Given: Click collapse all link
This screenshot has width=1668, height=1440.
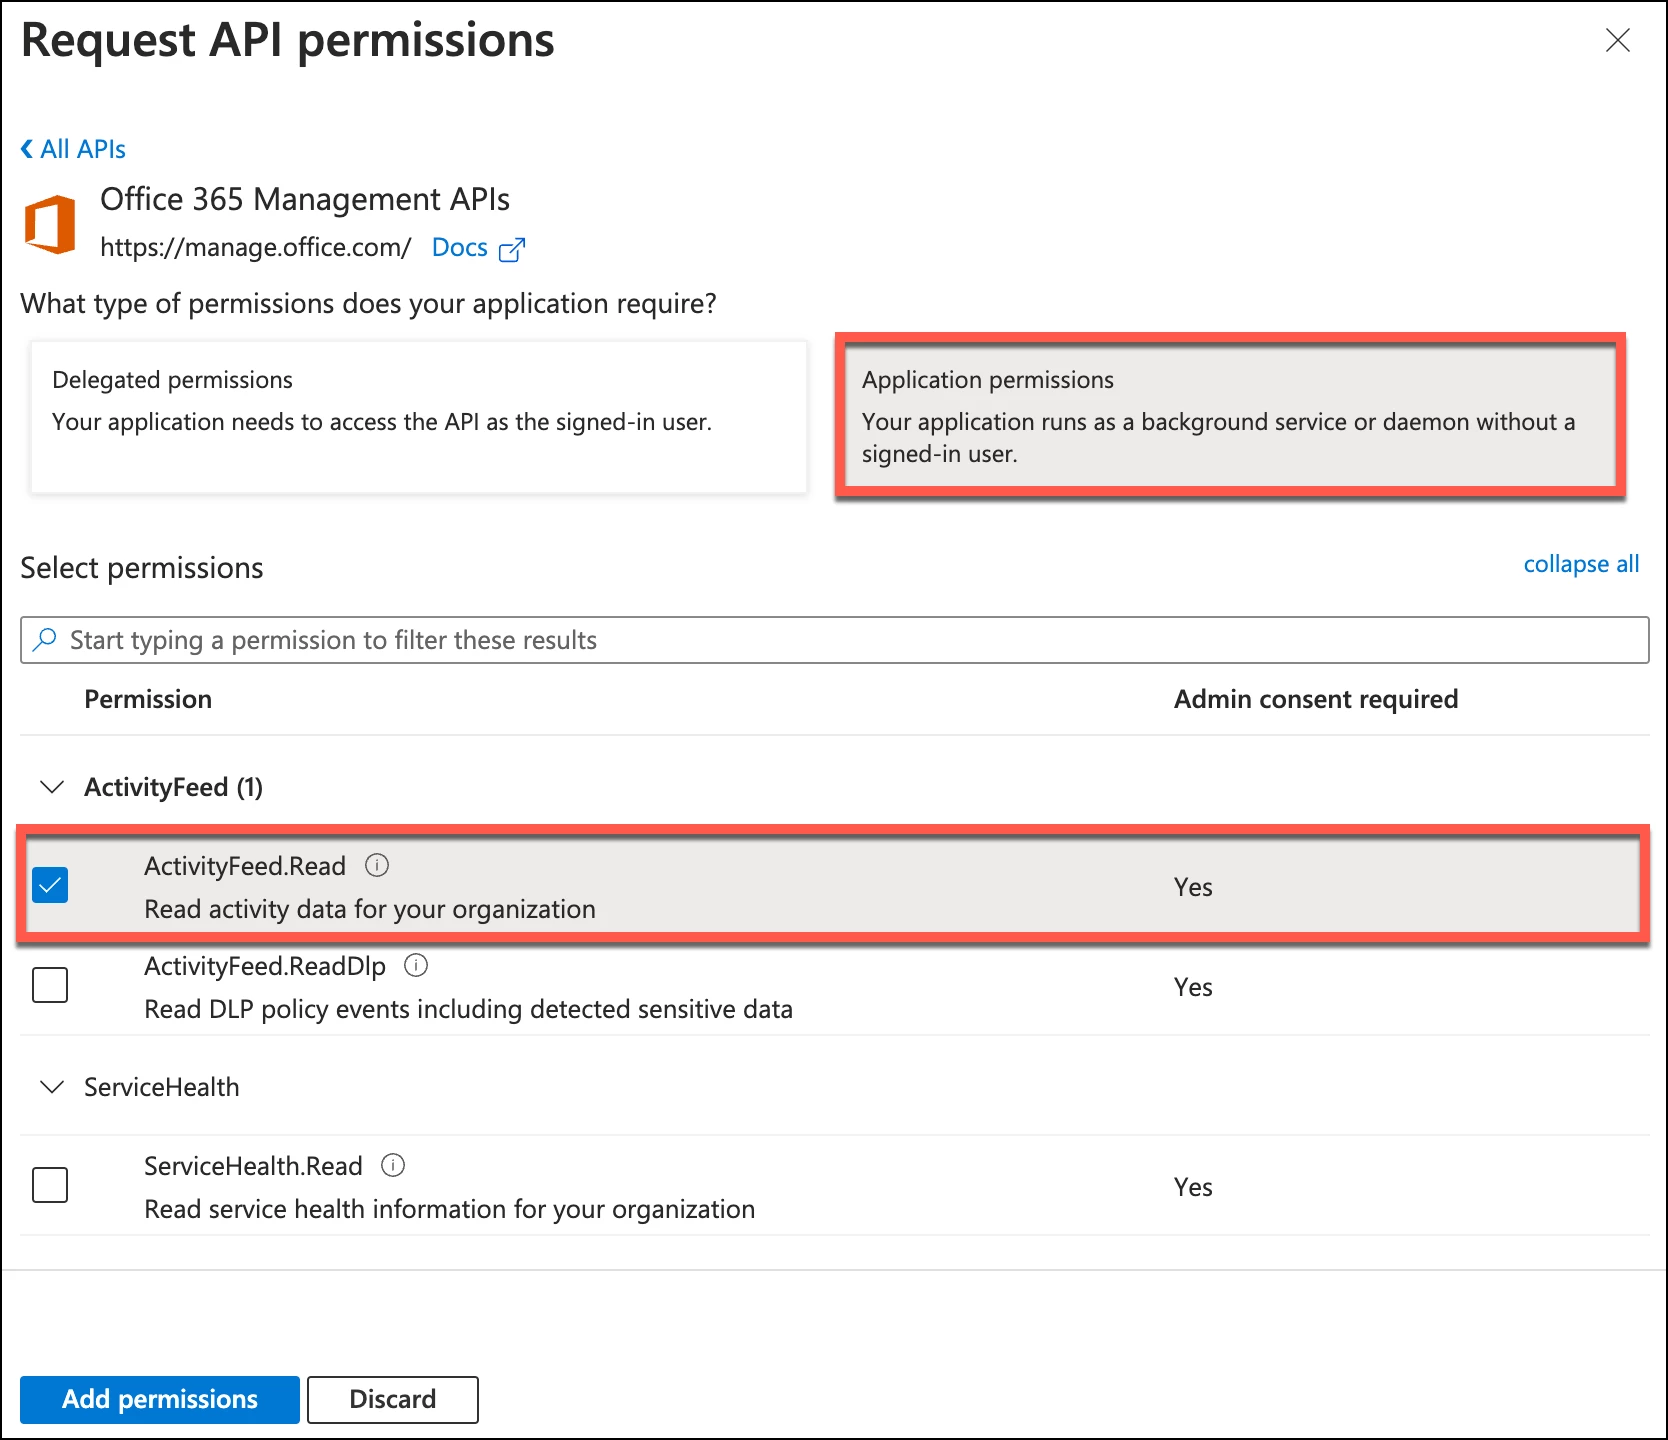Looking at the screenshot, I should click(1581, 564).
